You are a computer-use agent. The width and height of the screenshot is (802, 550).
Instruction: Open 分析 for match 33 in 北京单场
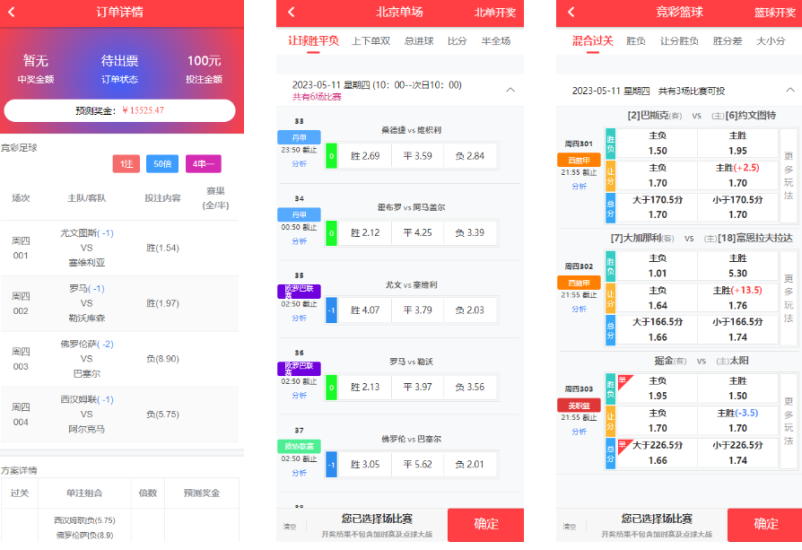coord(299,165)
